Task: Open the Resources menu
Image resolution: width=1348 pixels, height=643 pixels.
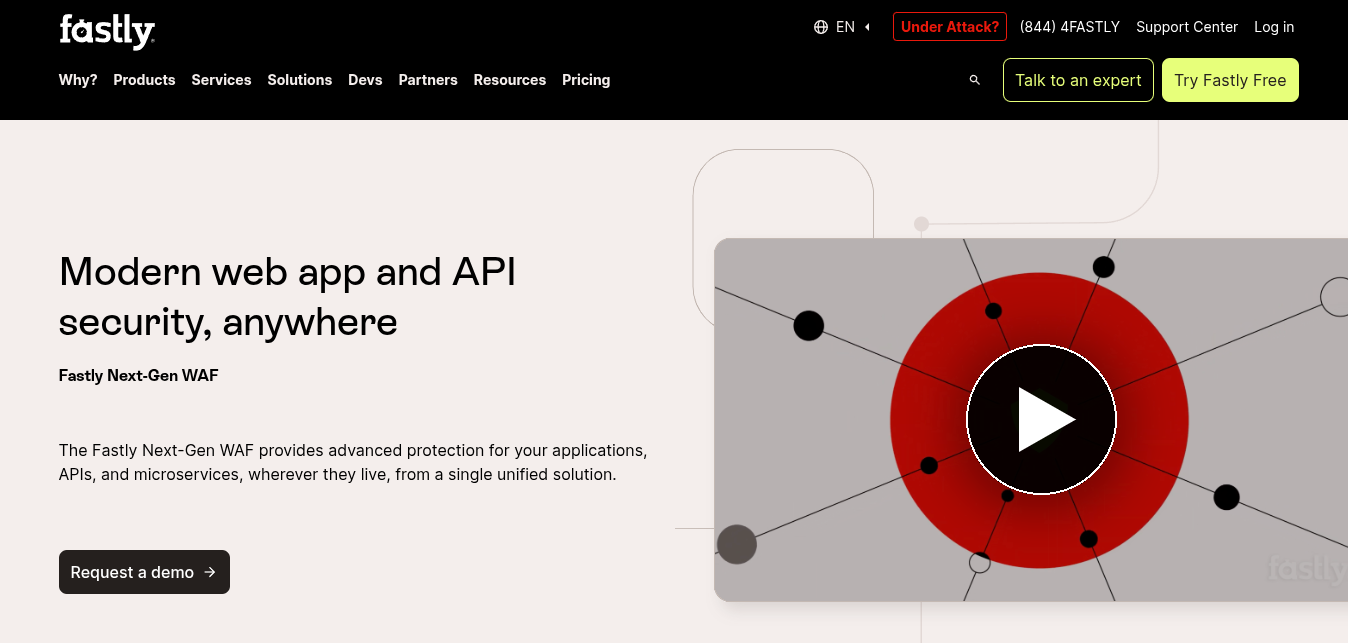Action: [x=510, y=80]
